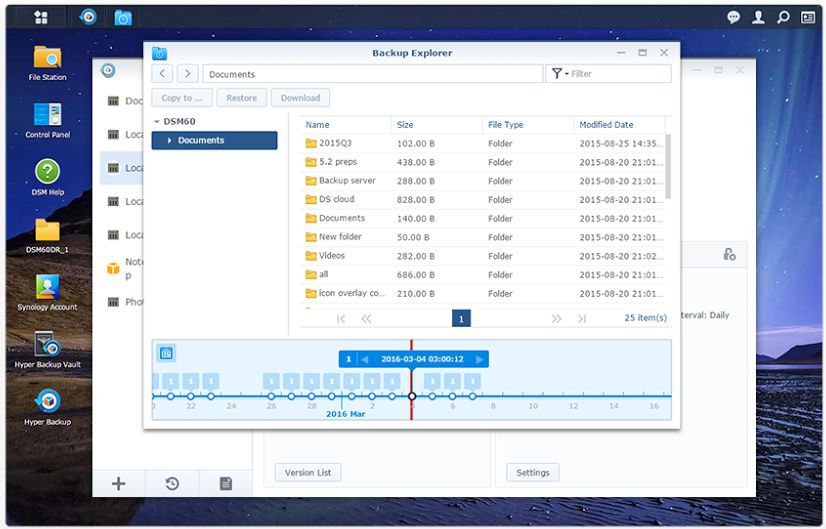Select the timeline version marker at 6
826x529 pixels.
coord(453,396)
